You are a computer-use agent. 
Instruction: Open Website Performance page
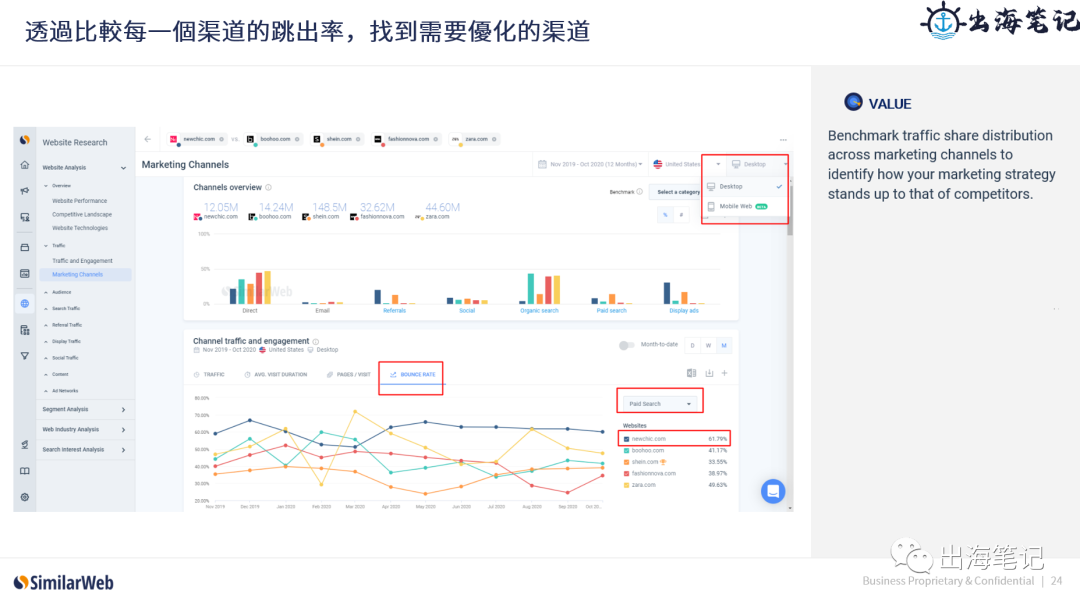80,201
